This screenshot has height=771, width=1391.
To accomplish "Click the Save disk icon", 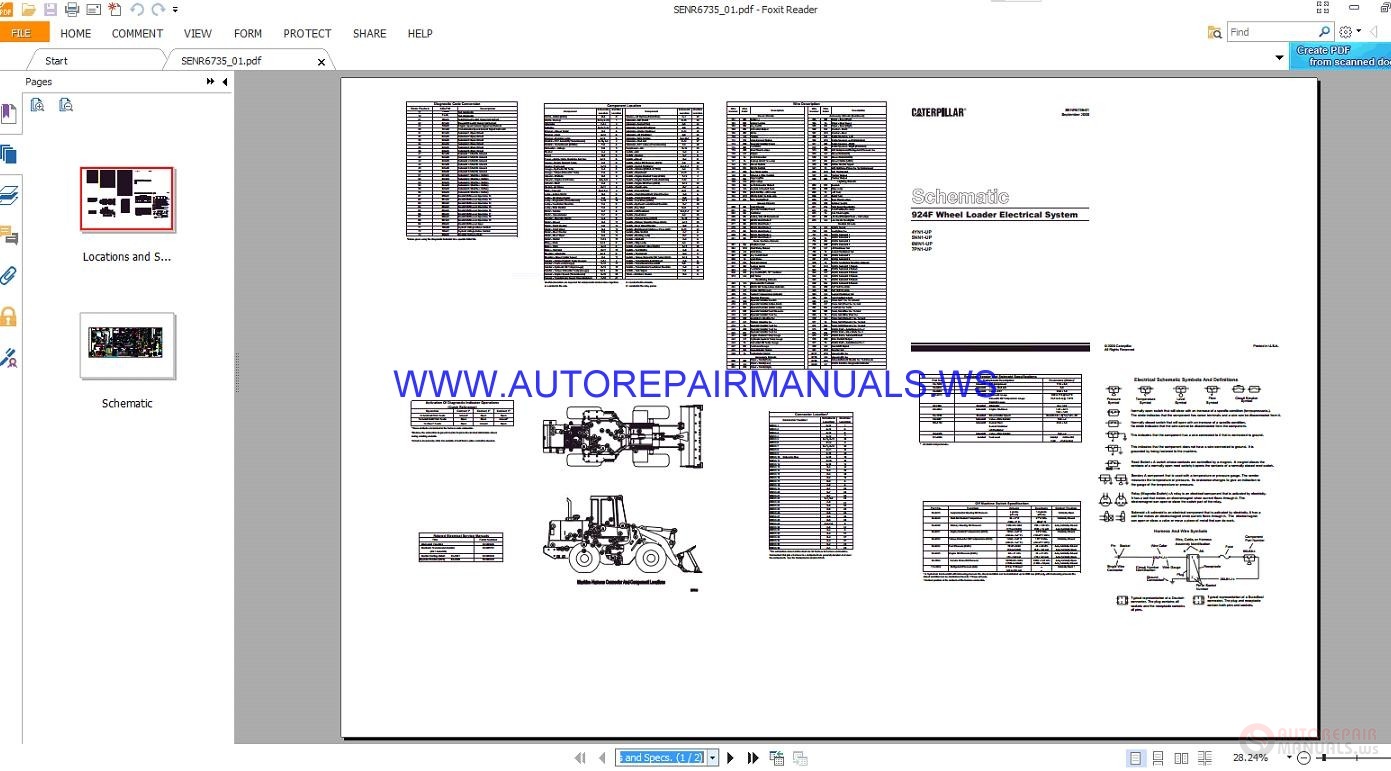I will [x=50, y=9].
